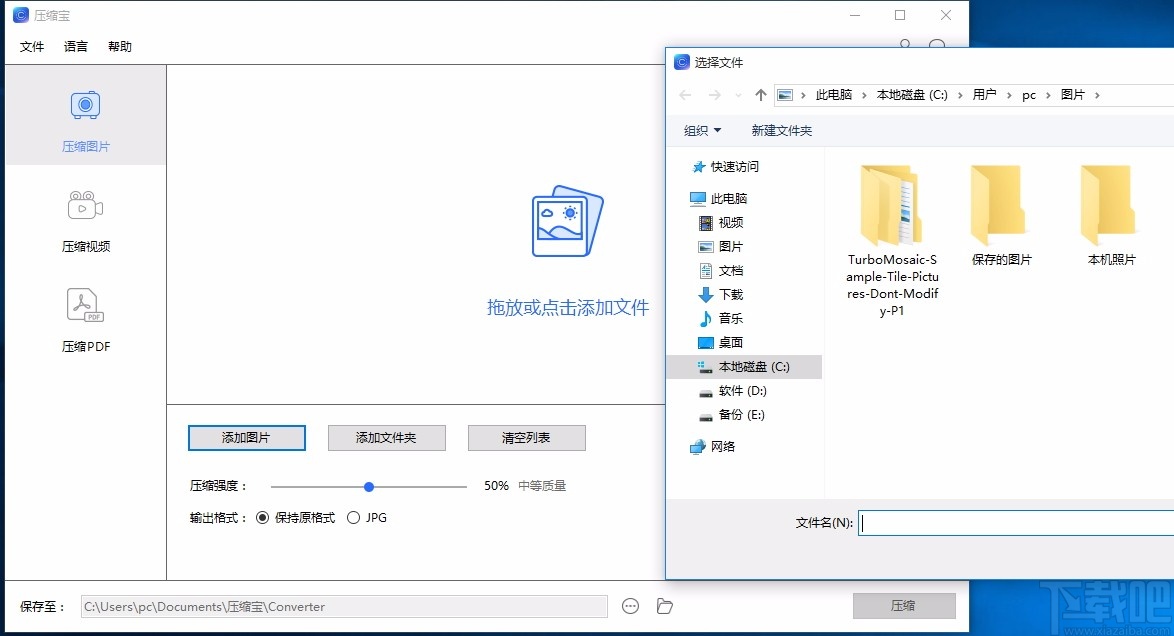Select 本地磁盘 (C:) in navigation tree
The width and height of the screenshot is (1174, 636).
[743, 366]
